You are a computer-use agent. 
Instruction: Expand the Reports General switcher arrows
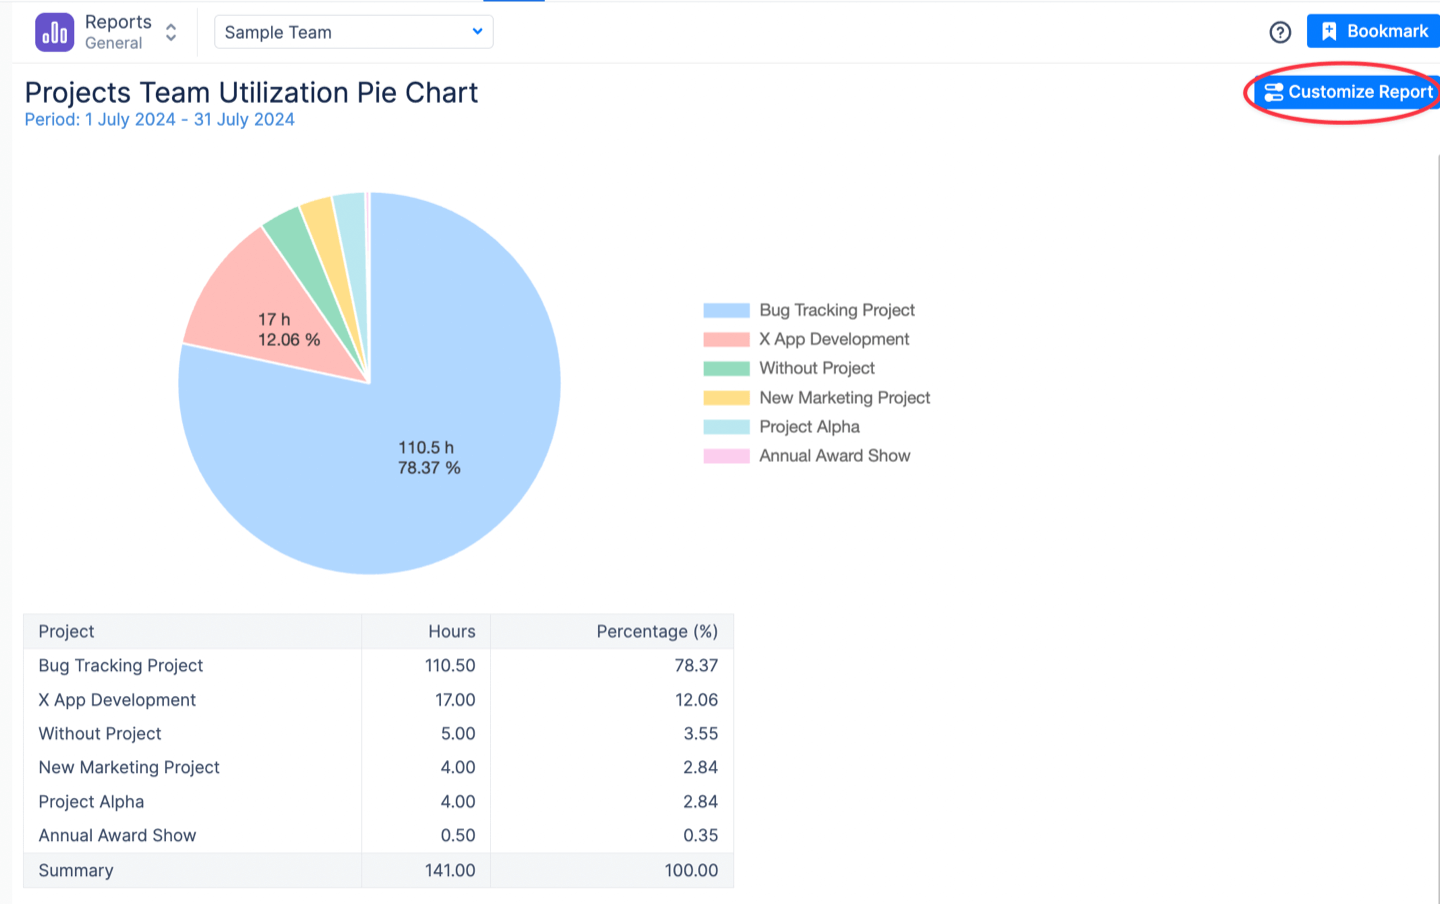click(171, 32)
